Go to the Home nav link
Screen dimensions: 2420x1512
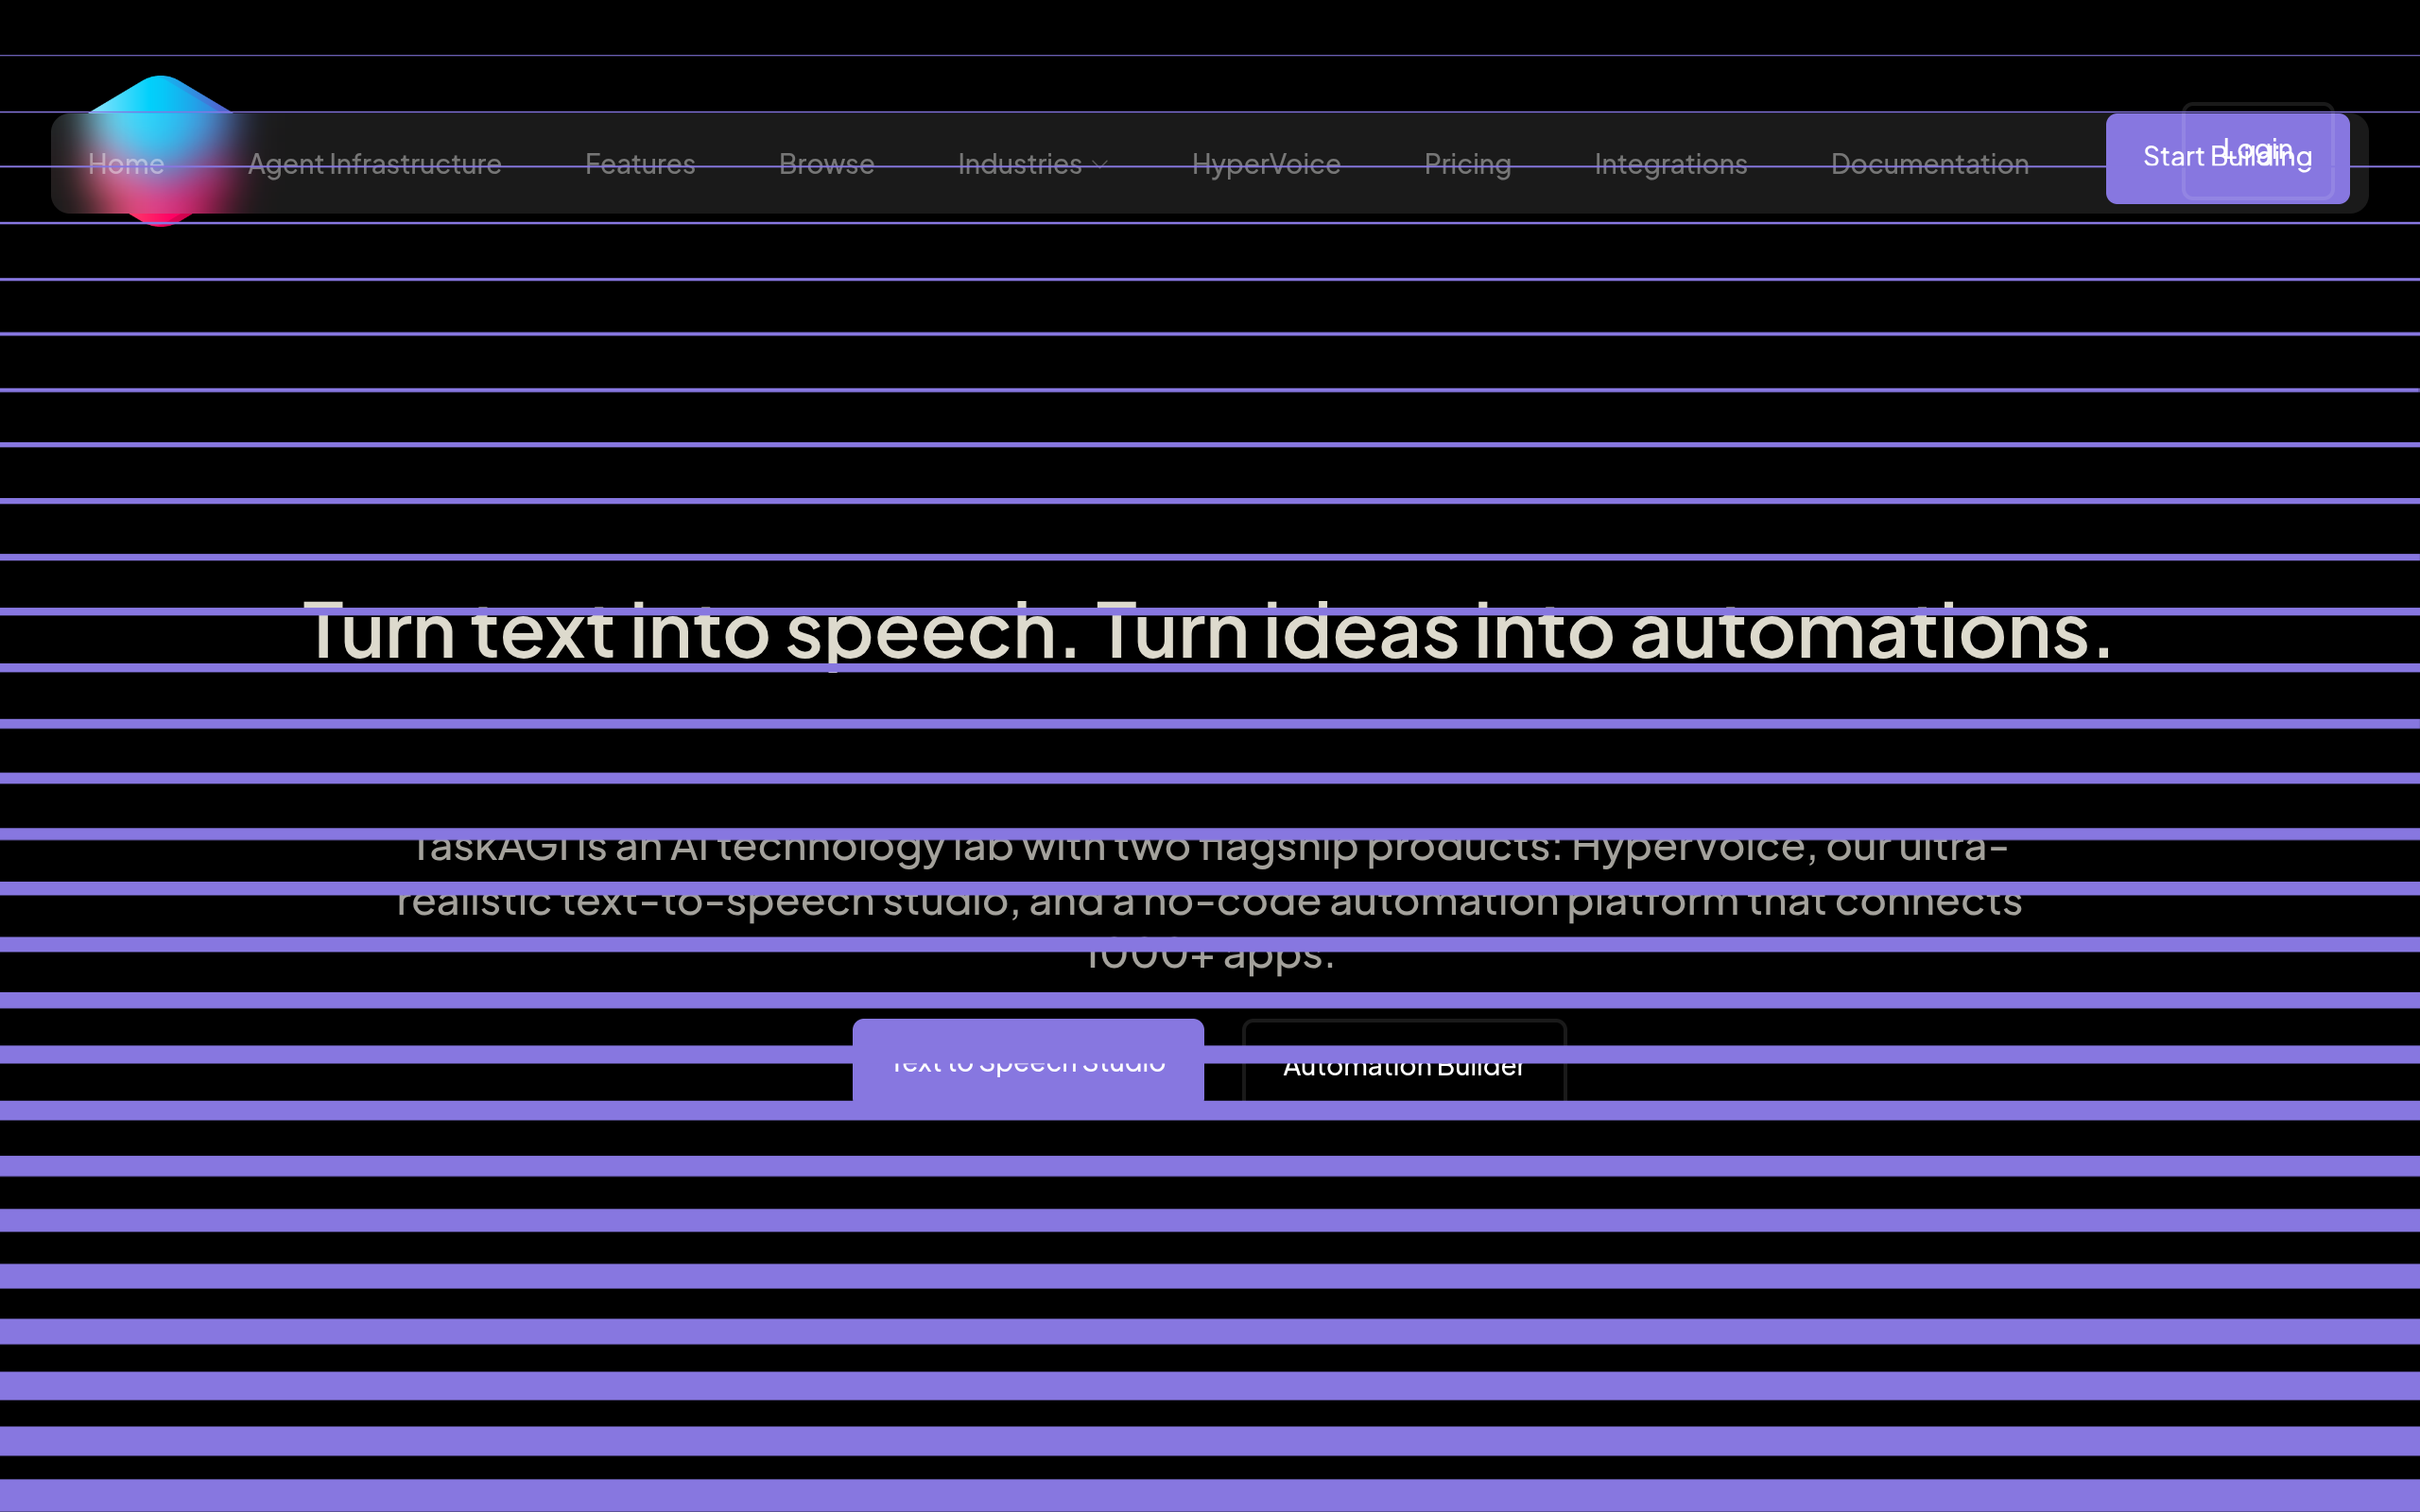(126, 164)
